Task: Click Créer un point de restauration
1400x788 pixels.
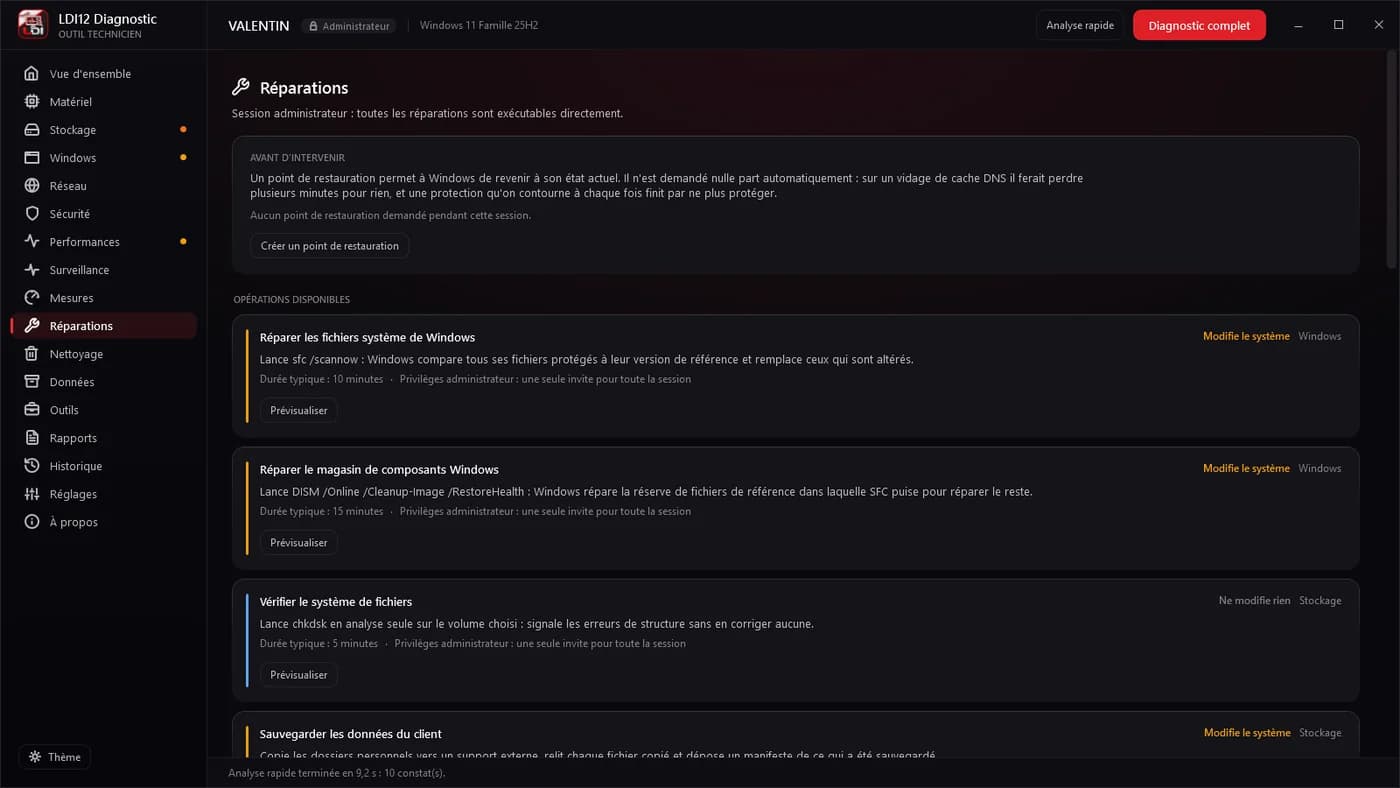Action: pyautogui.click(x=330, y=246)
